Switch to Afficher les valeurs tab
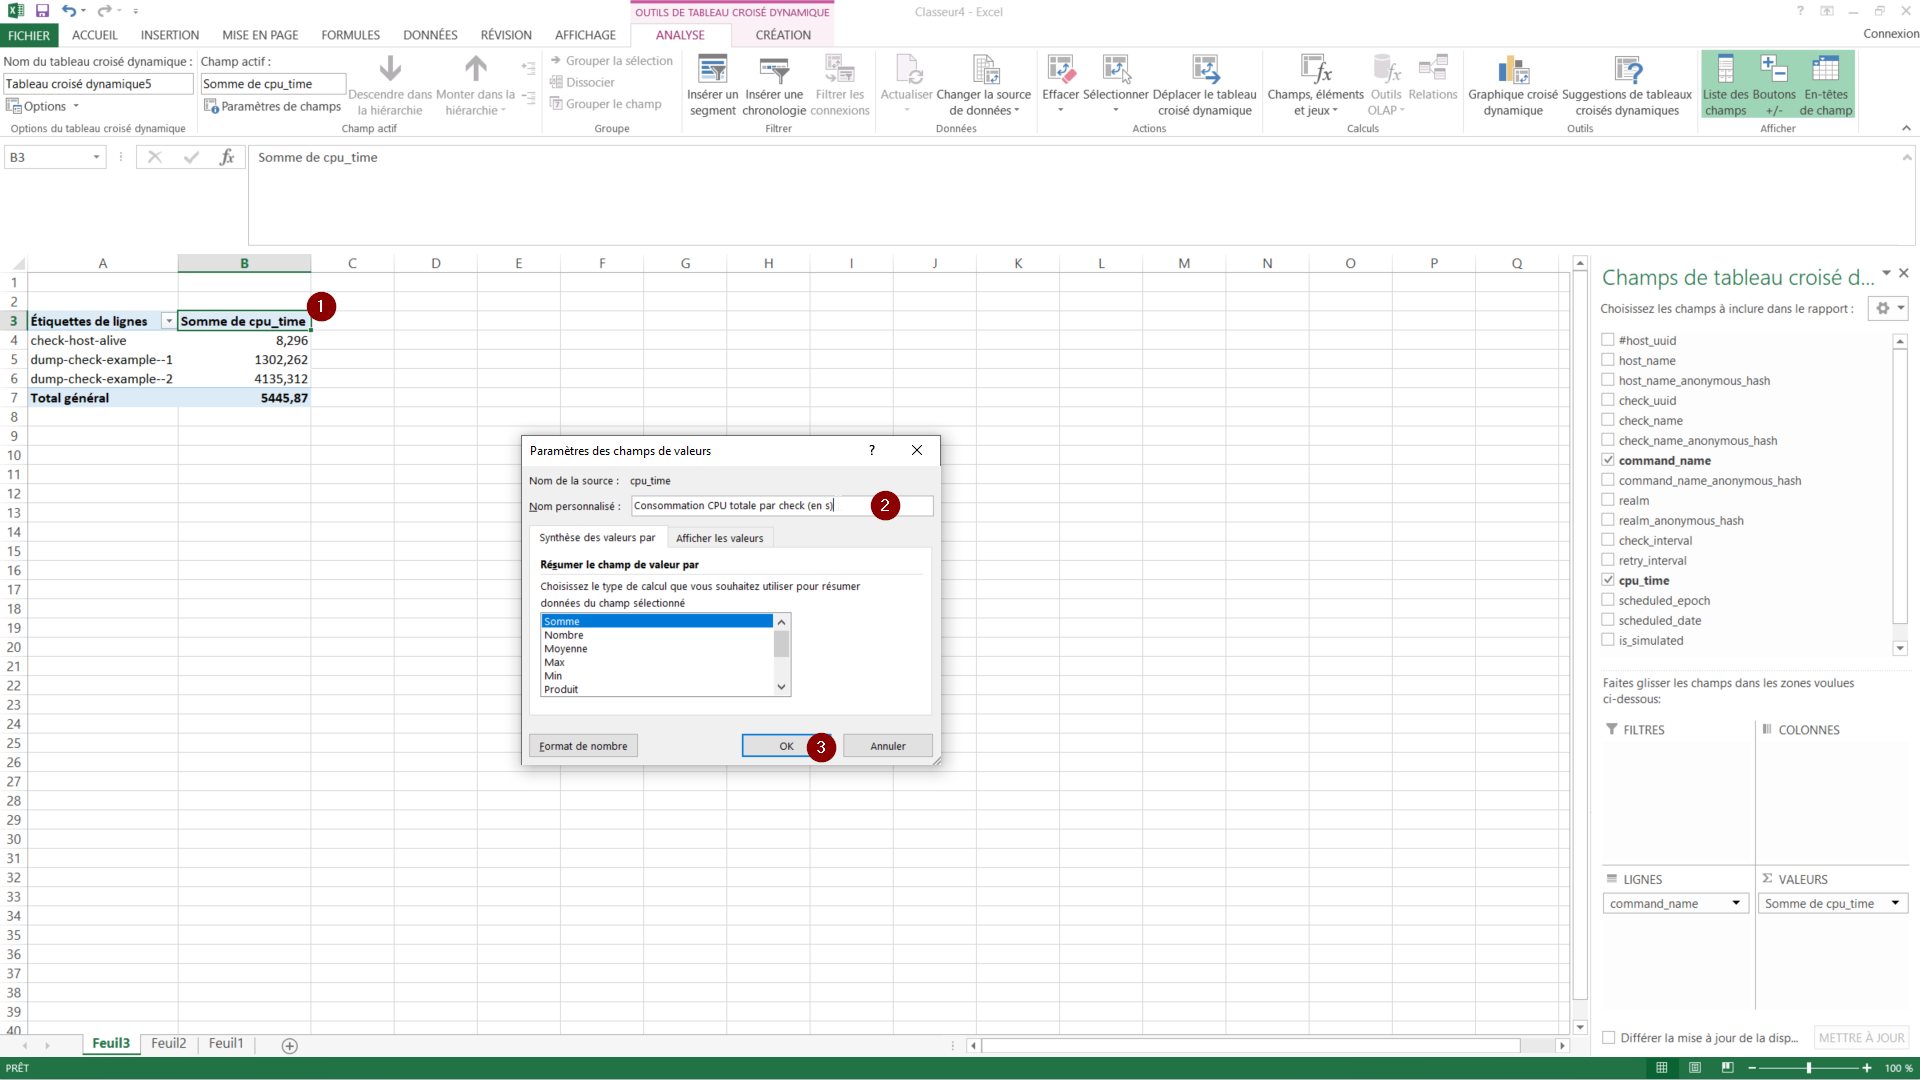Image resolution: width=1920 pixels, height=1080 pixels. [719, 538]
